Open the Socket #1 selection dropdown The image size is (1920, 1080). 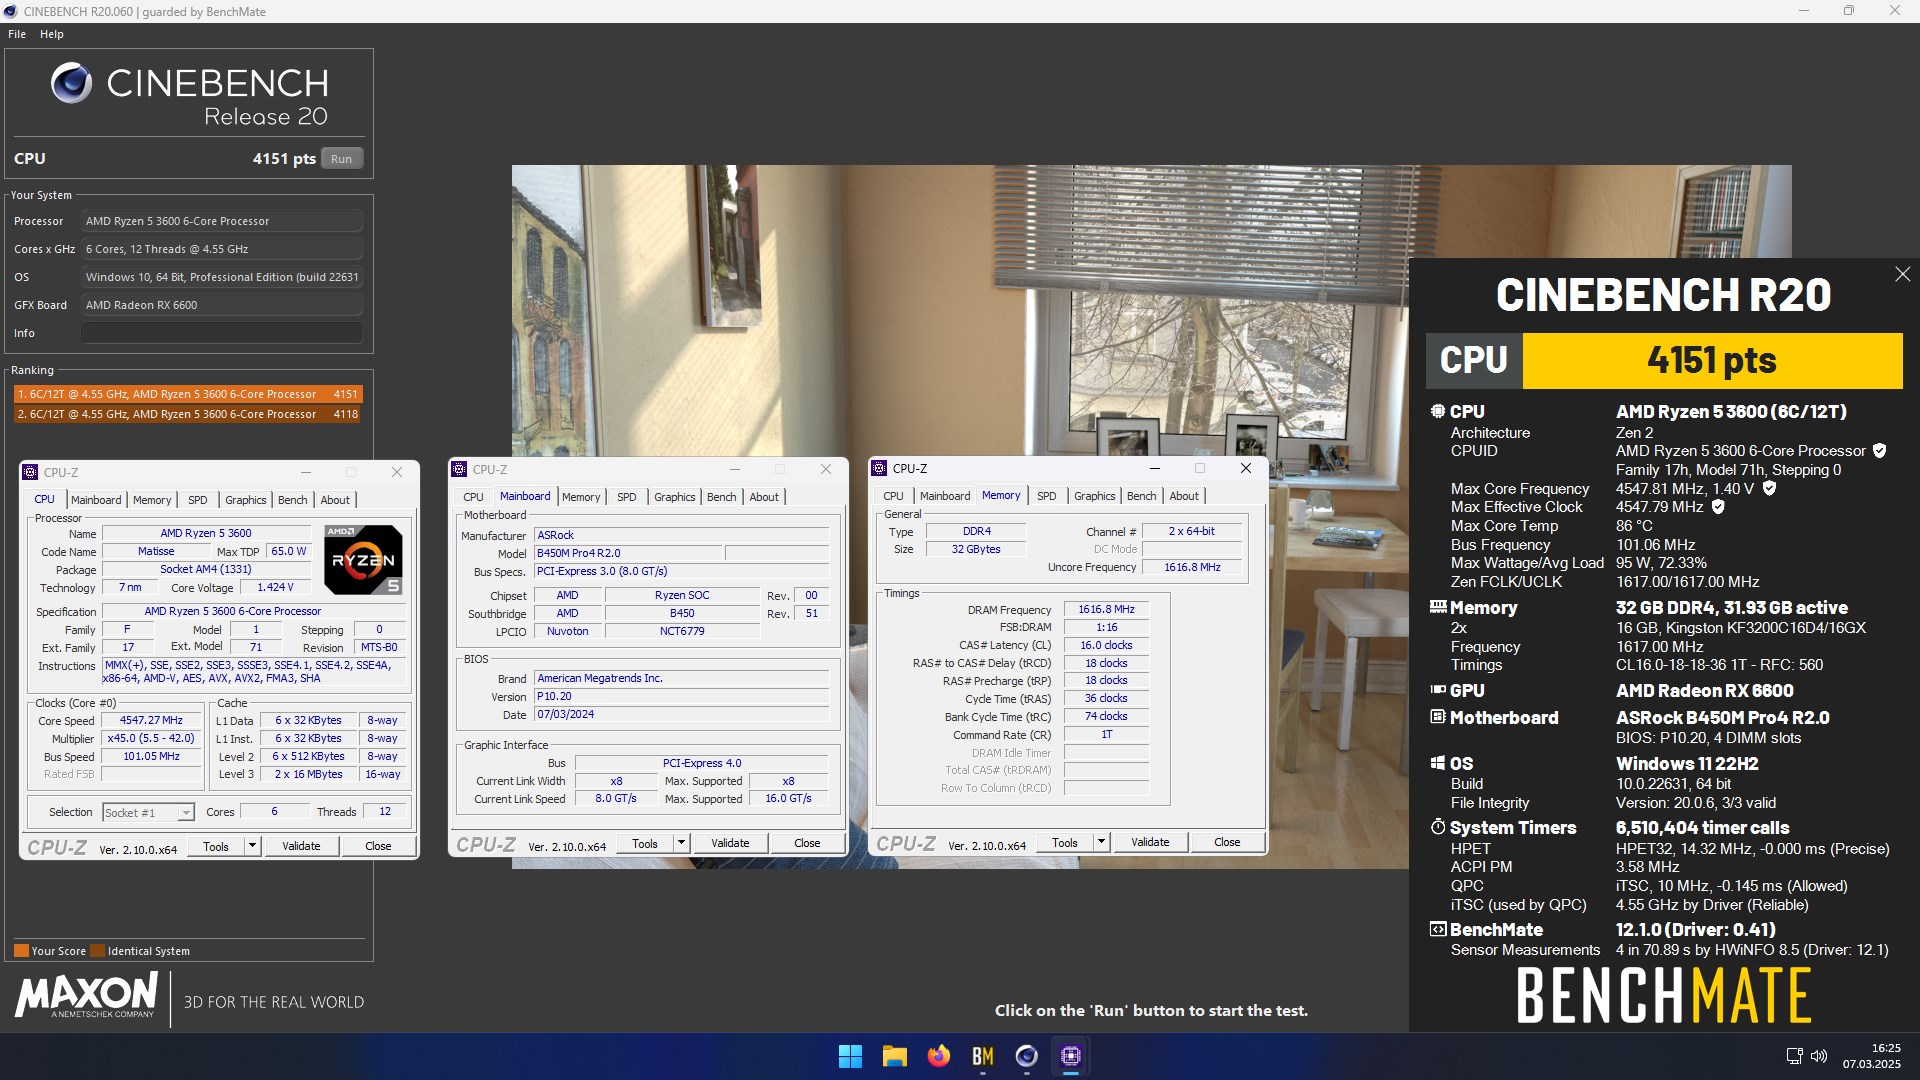tap(186, 813)
